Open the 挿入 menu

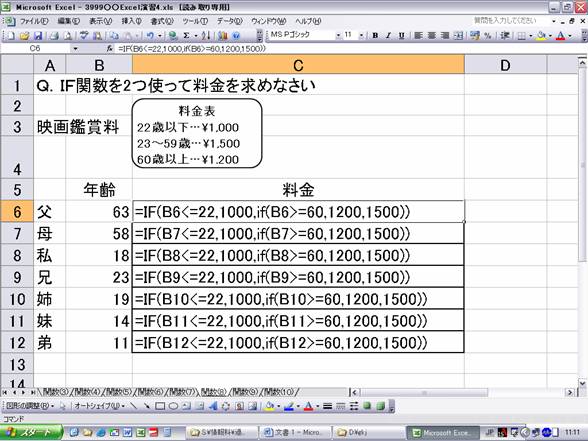coord(131,21)
